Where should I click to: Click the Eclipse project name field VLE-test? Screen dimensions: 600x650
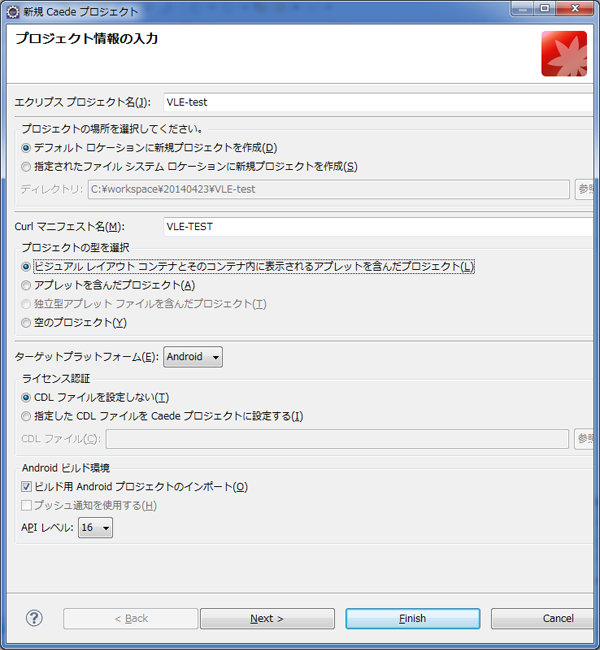point(378,102)
